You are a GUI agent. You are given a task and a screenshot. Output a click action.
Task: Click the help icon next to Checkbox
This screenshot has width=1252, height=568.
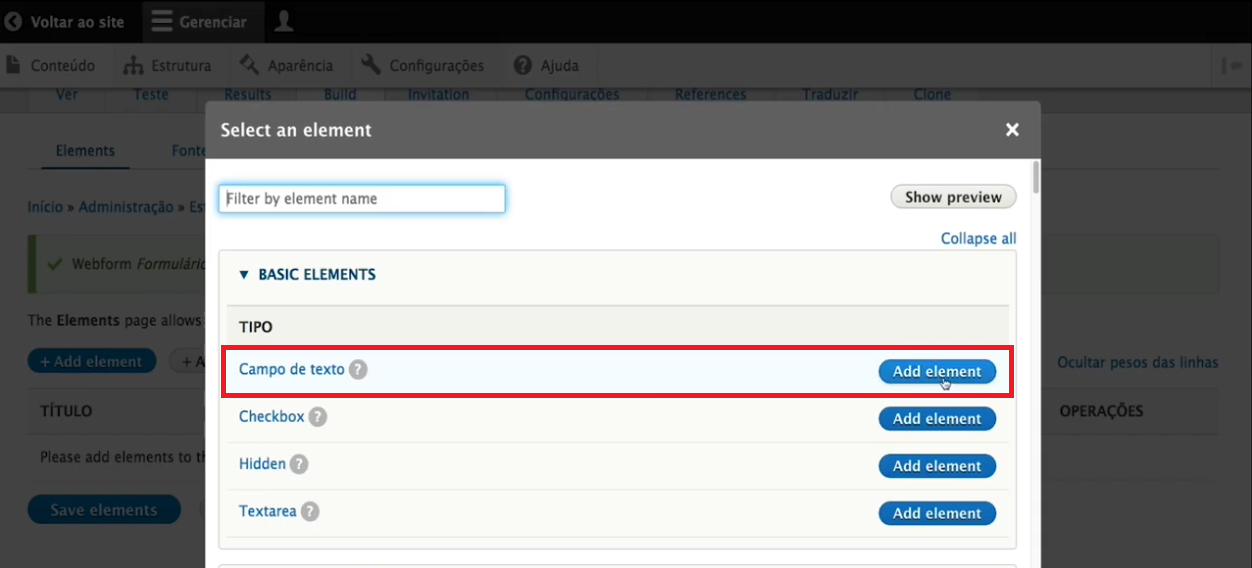click(318, 417)
